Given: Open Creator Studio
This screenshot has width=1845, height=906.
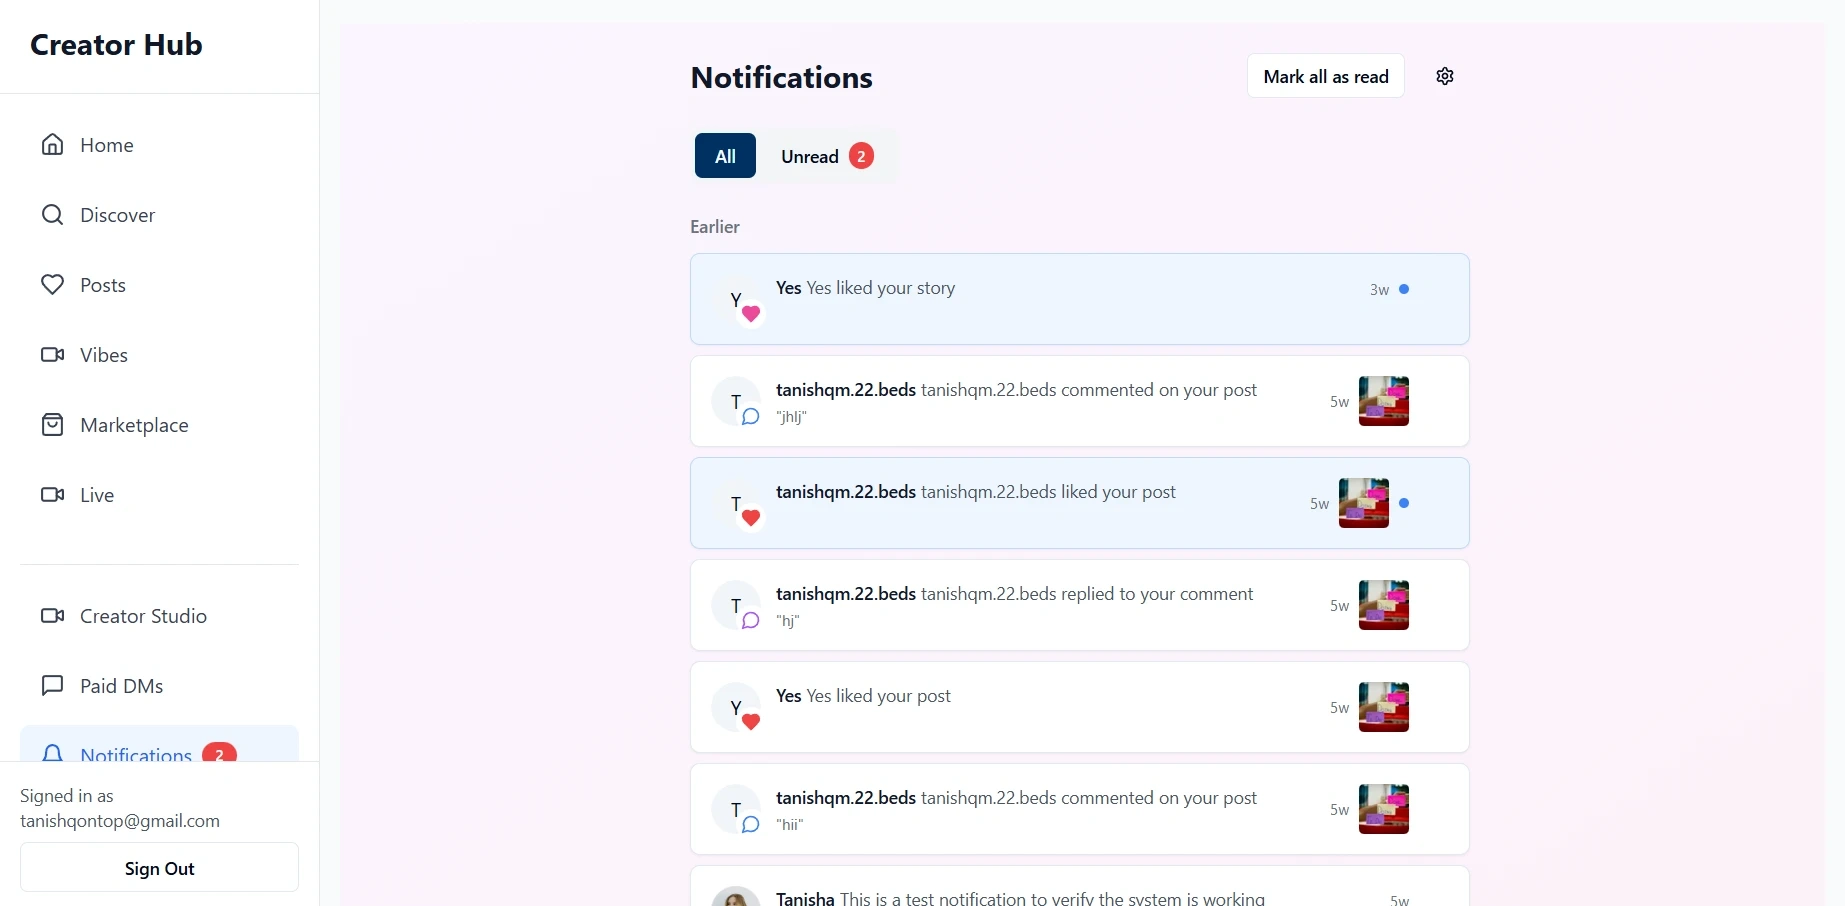Looking at the screenshot, I should click(x=159, y=616).
